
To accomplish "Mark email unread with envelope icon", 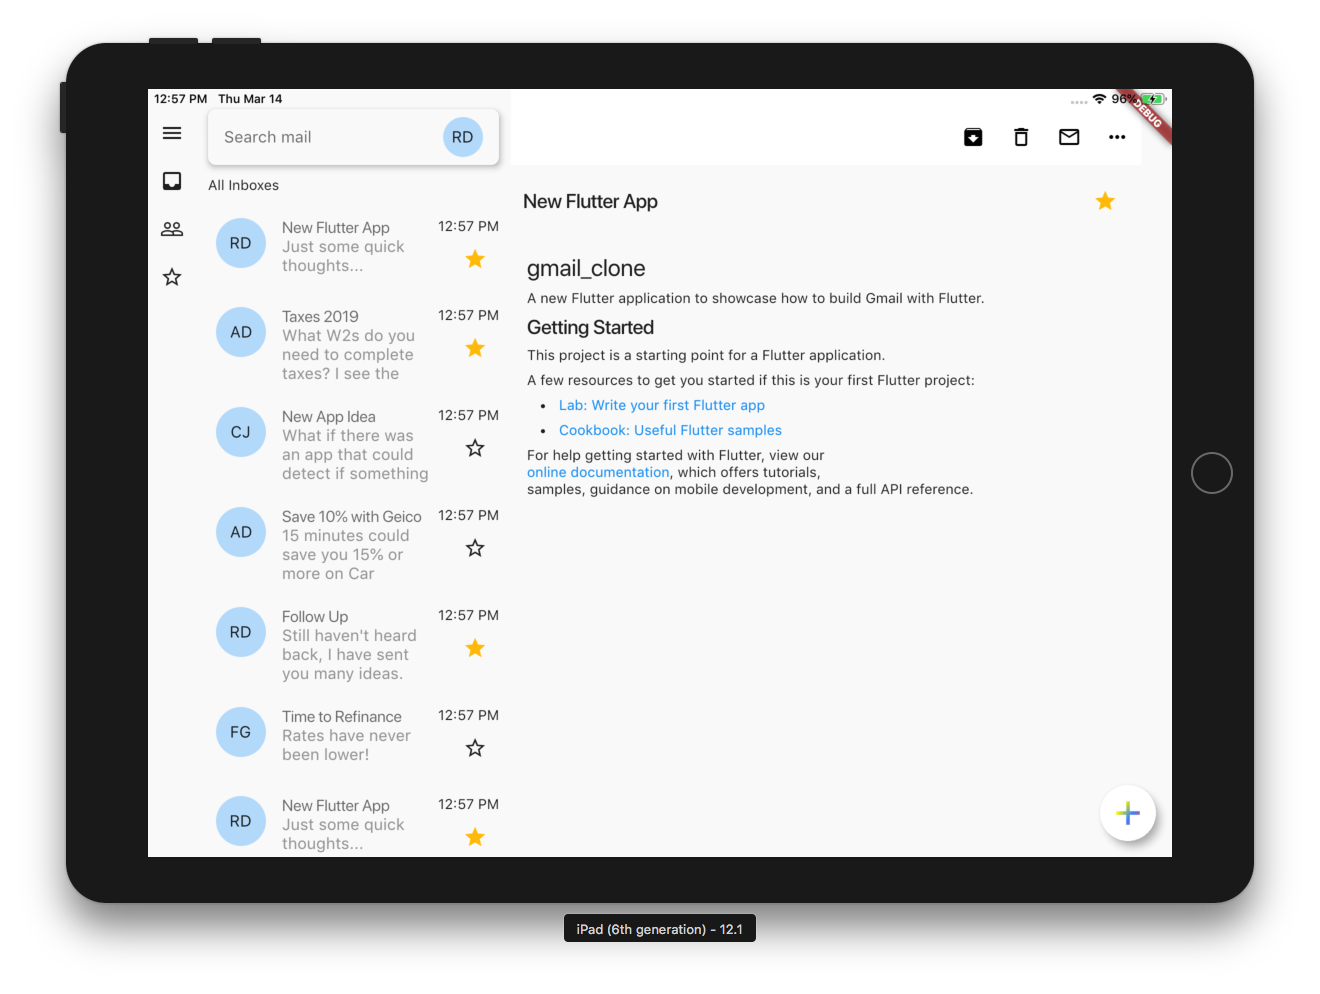I will coord(1069,137).
